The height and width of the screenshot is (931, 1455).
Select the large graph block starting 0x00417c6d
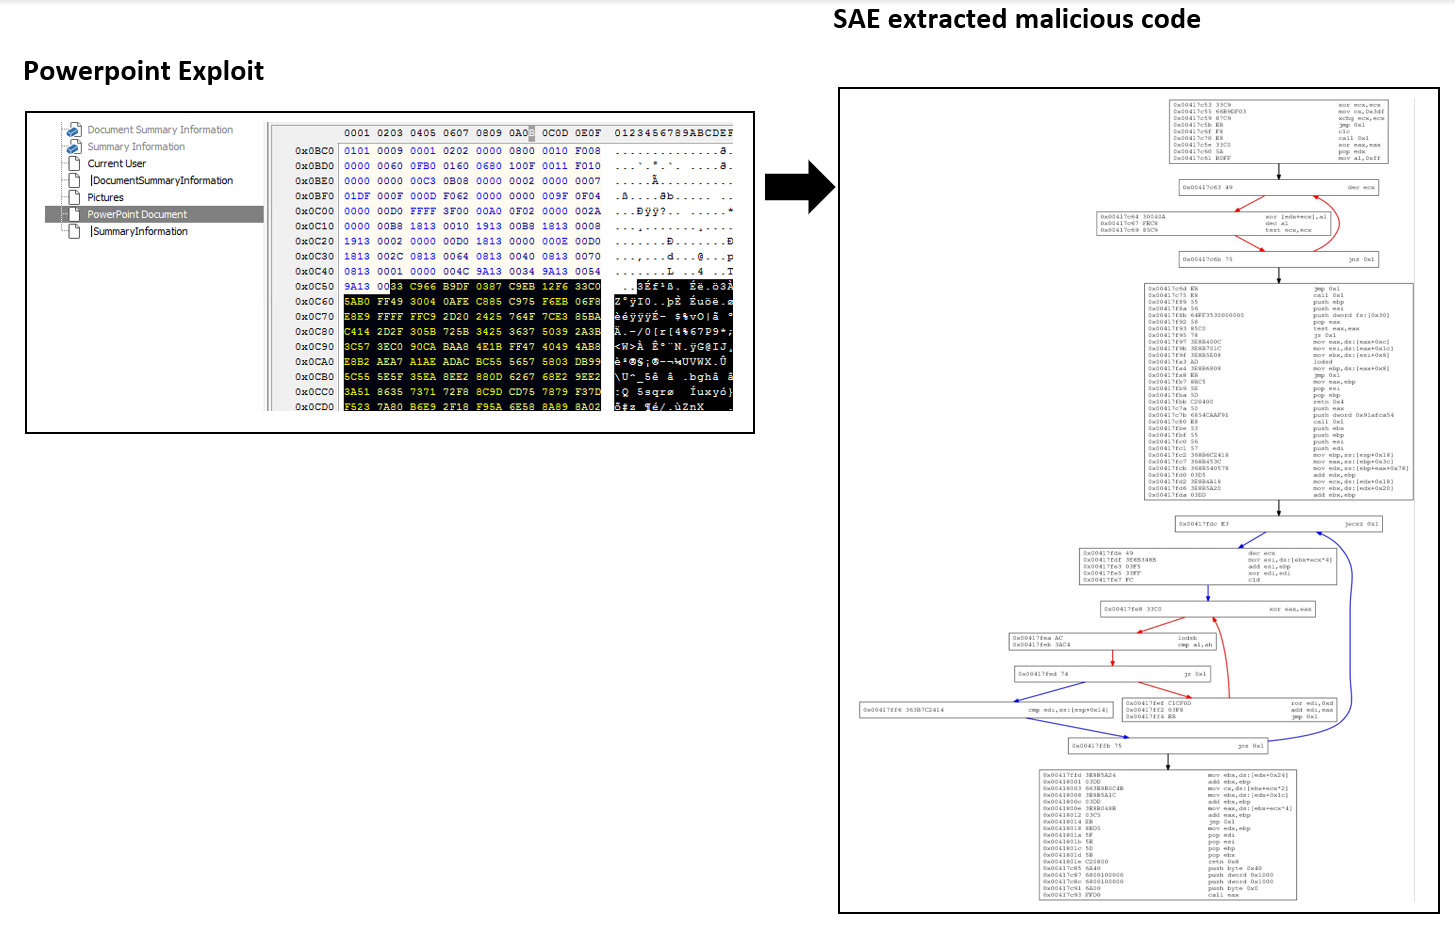pos(1279,391)
